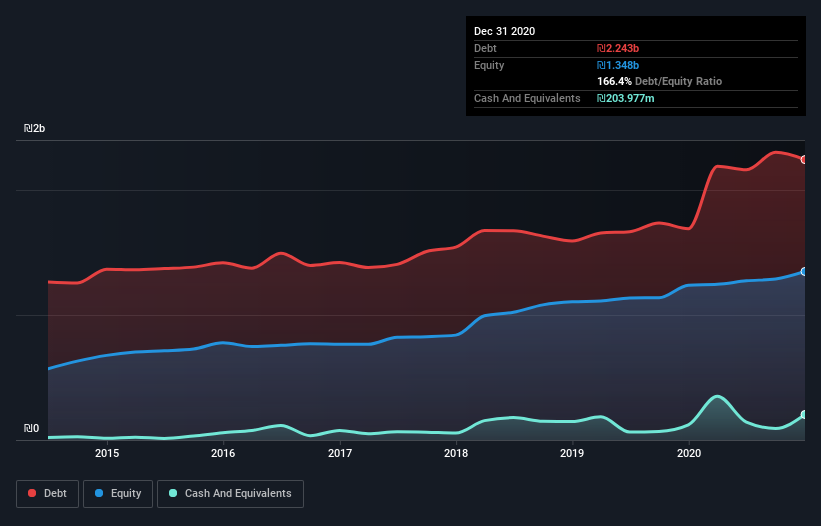Click the blue Equity endpoint marker
This screenshot has height=526, width=821.
(804, 272)
